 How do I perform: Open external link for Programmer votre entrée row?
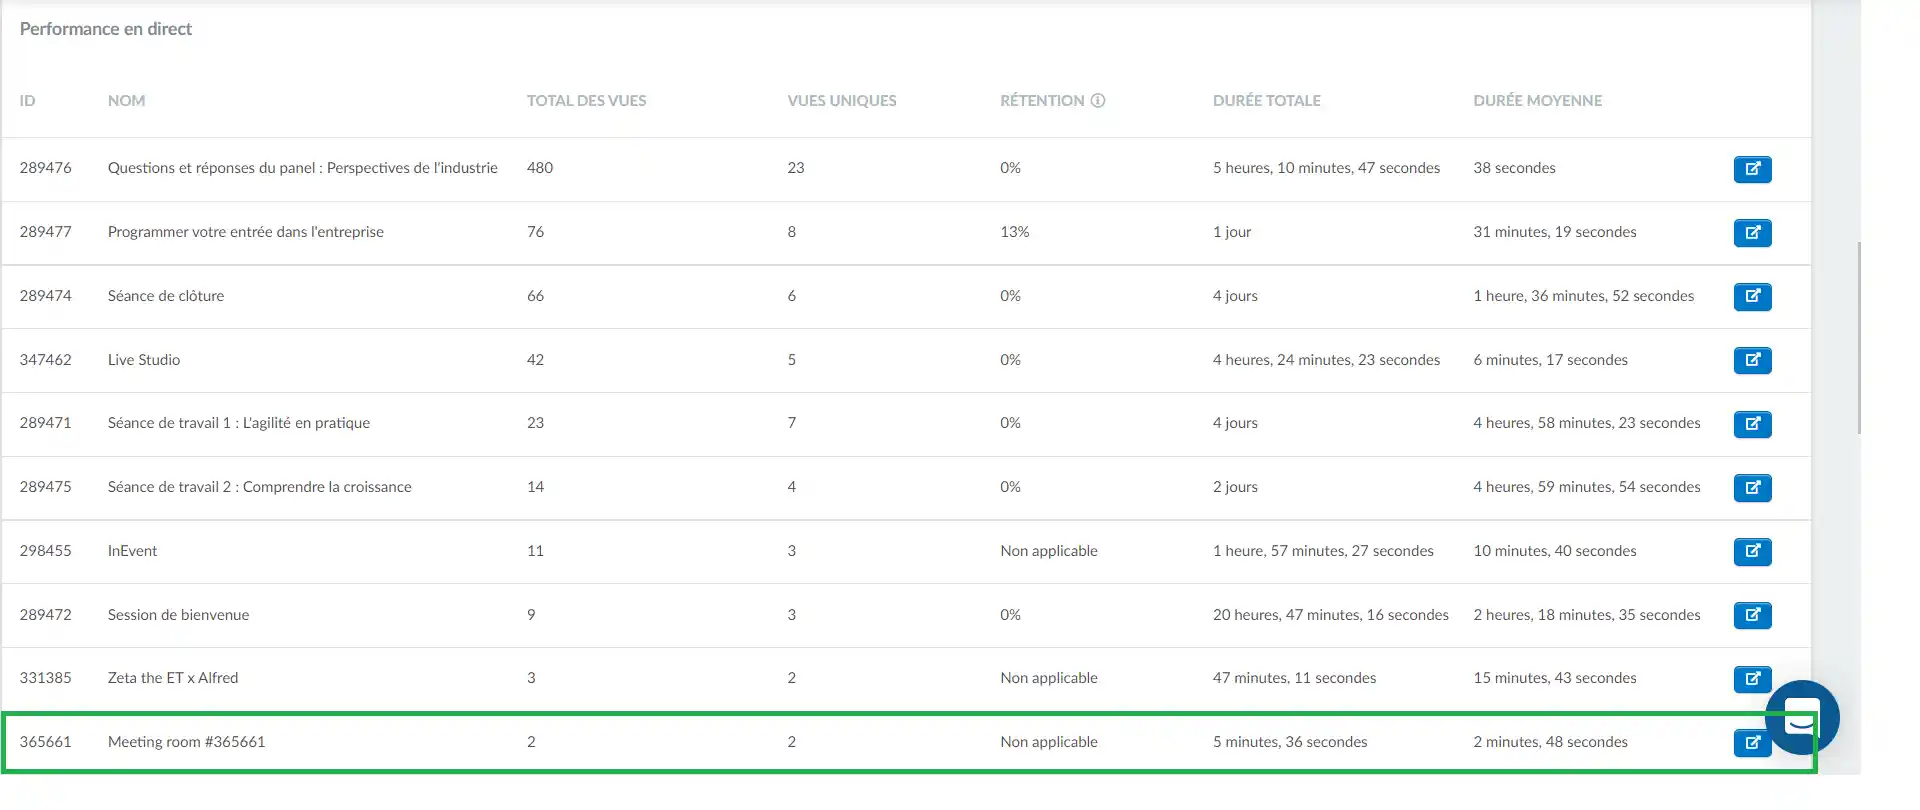[1752, 233]
